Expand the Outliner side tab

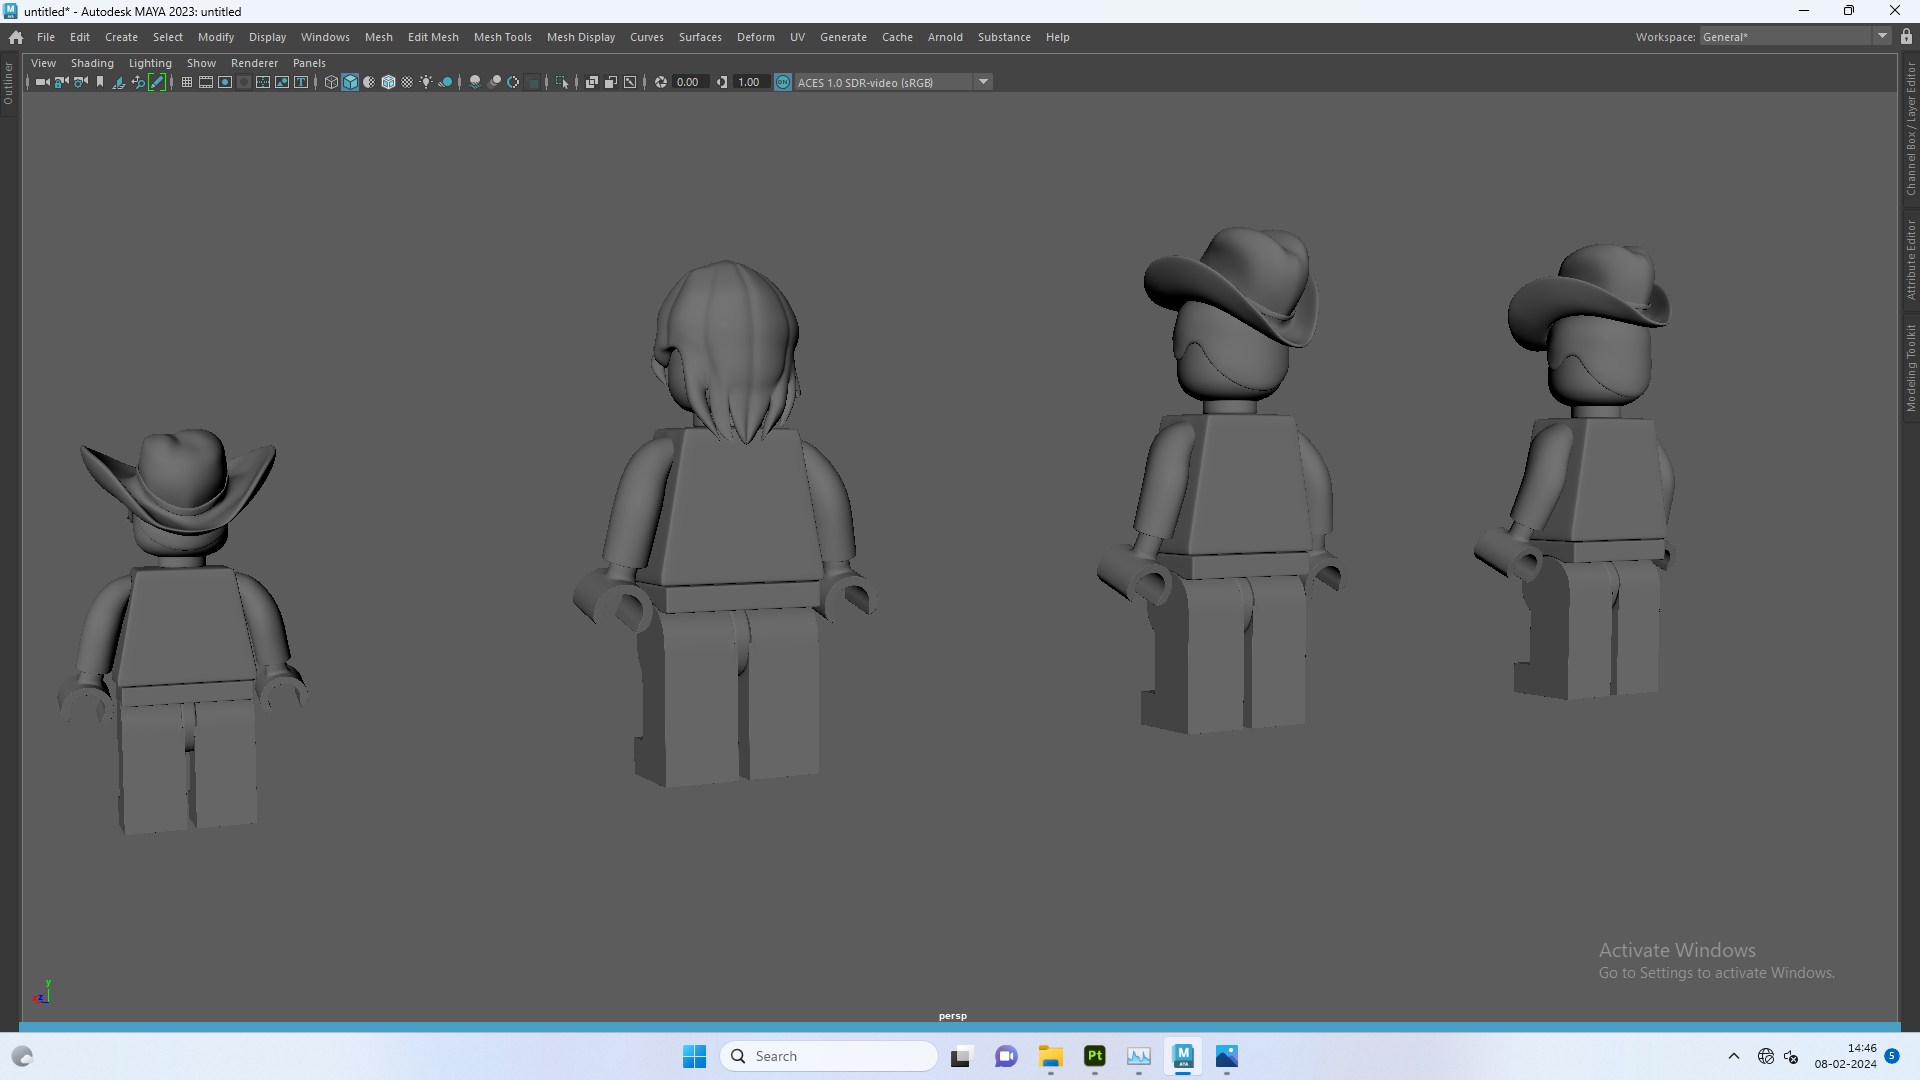point(8,84)
